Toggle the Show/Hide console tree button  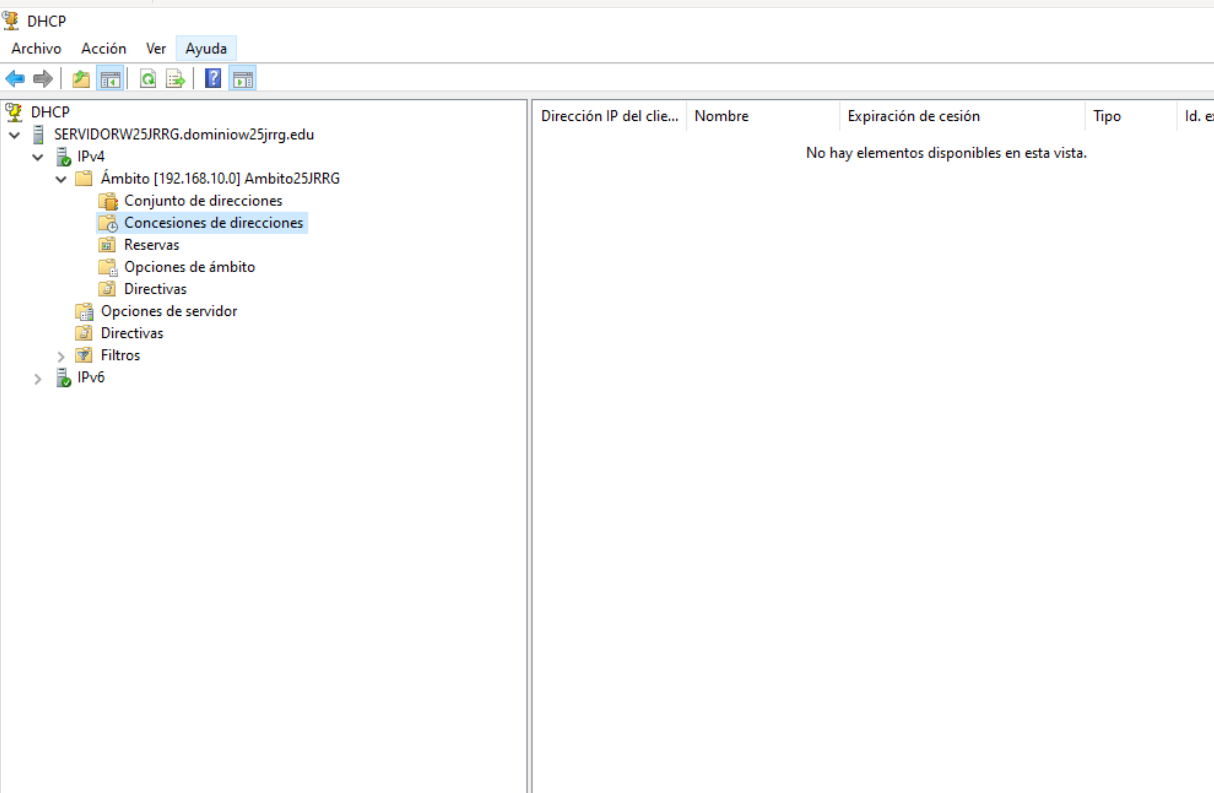pos(110,79)
